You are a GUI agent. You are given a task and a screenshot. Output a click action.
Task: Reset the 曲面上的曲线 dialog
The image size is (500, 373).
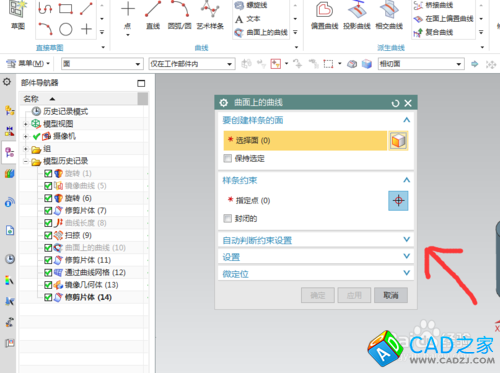[395, 103]
